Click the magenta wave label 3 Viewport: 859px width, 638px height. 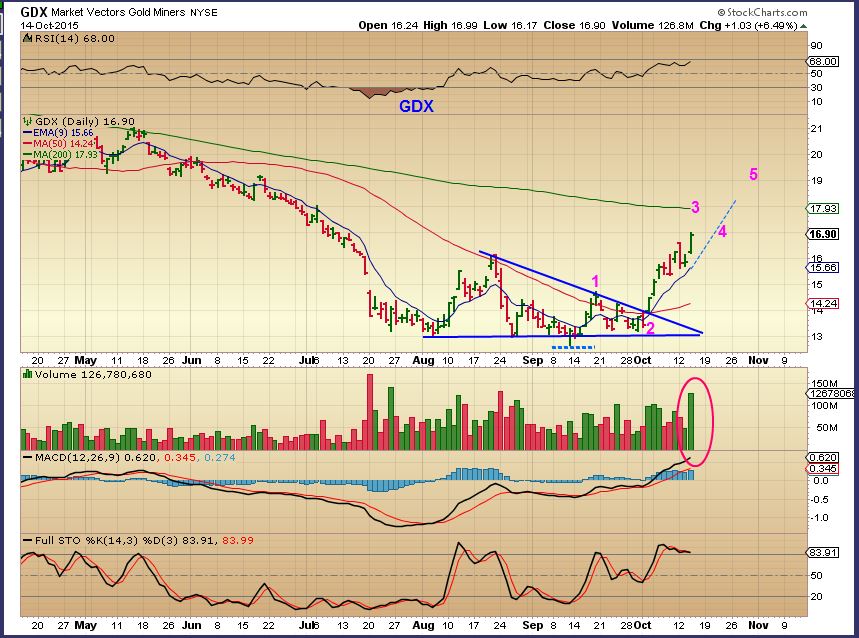pos(695,207)
